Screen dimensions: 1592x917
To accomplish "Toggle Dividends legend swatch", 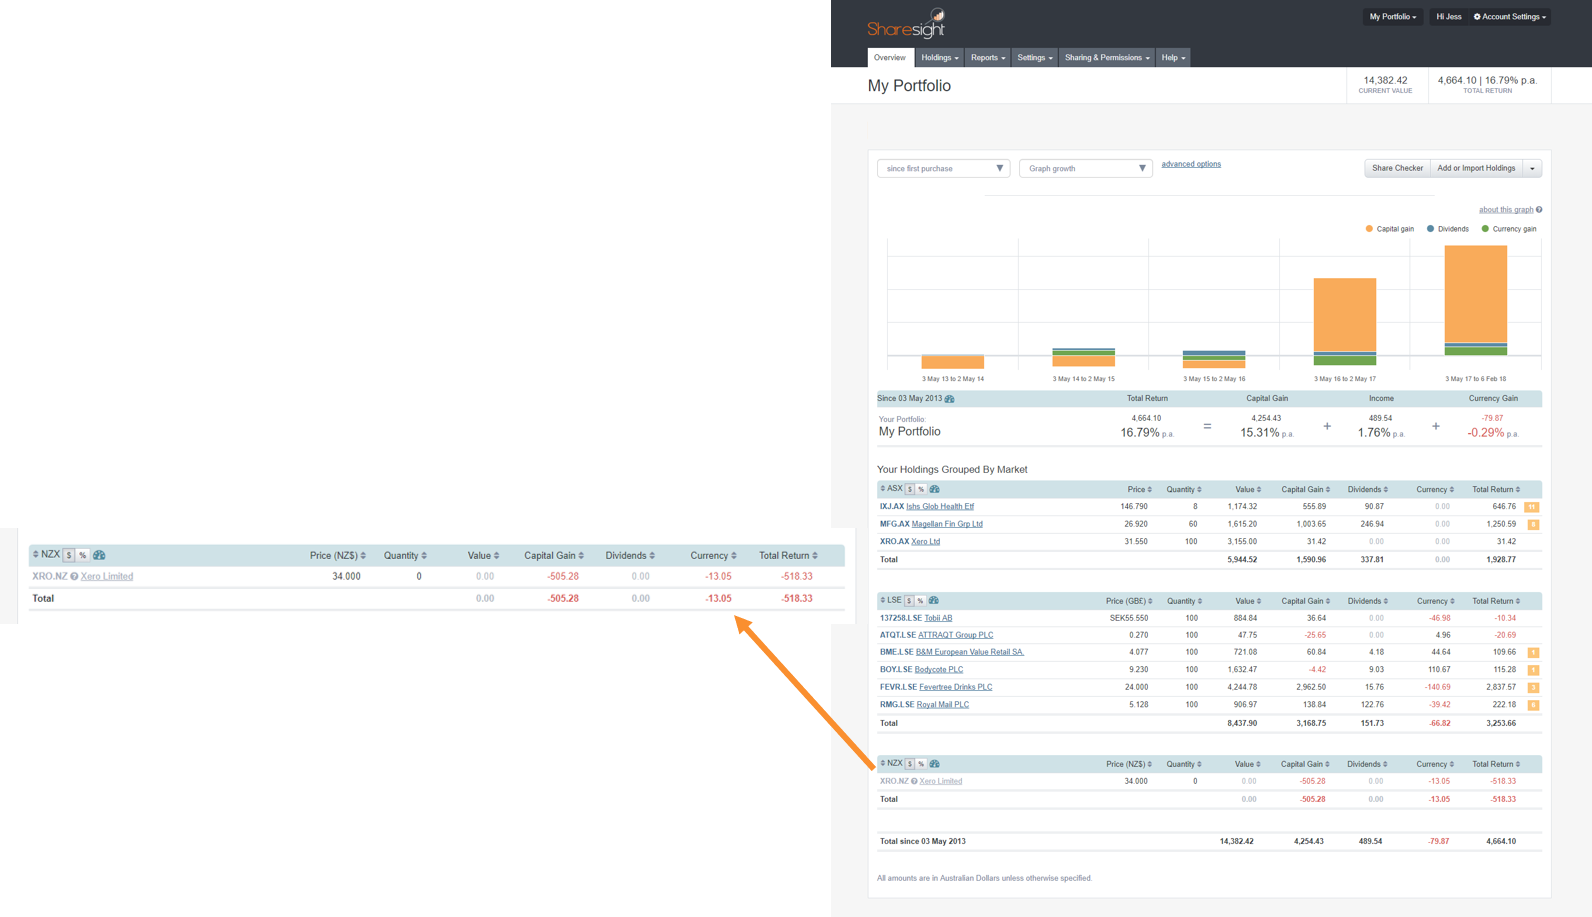I will click(1430, 229).
